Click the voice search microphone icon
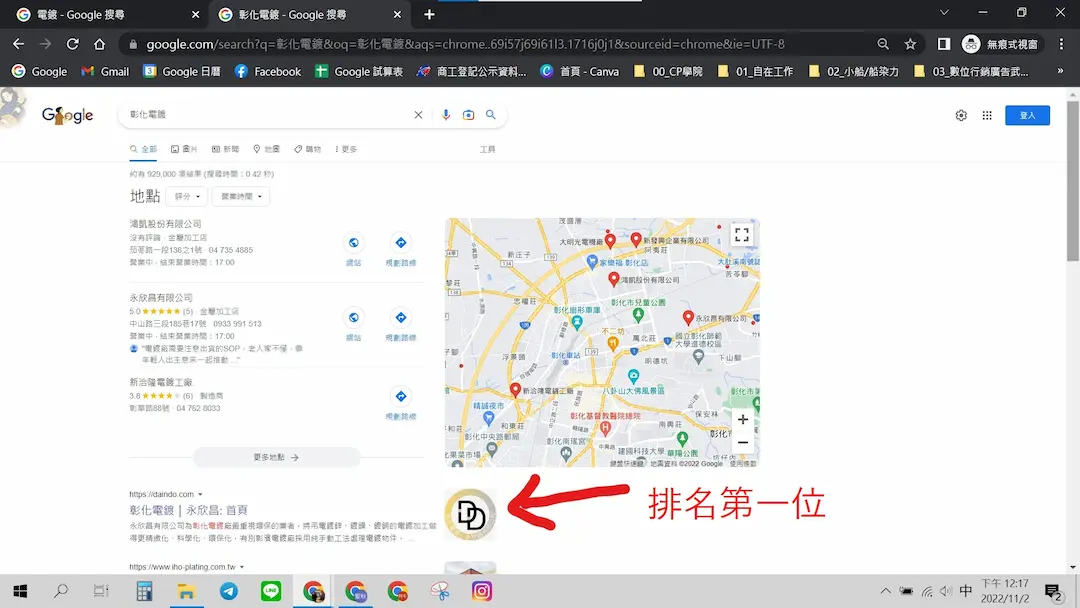 pyautogui.click(x=446, y=115)
